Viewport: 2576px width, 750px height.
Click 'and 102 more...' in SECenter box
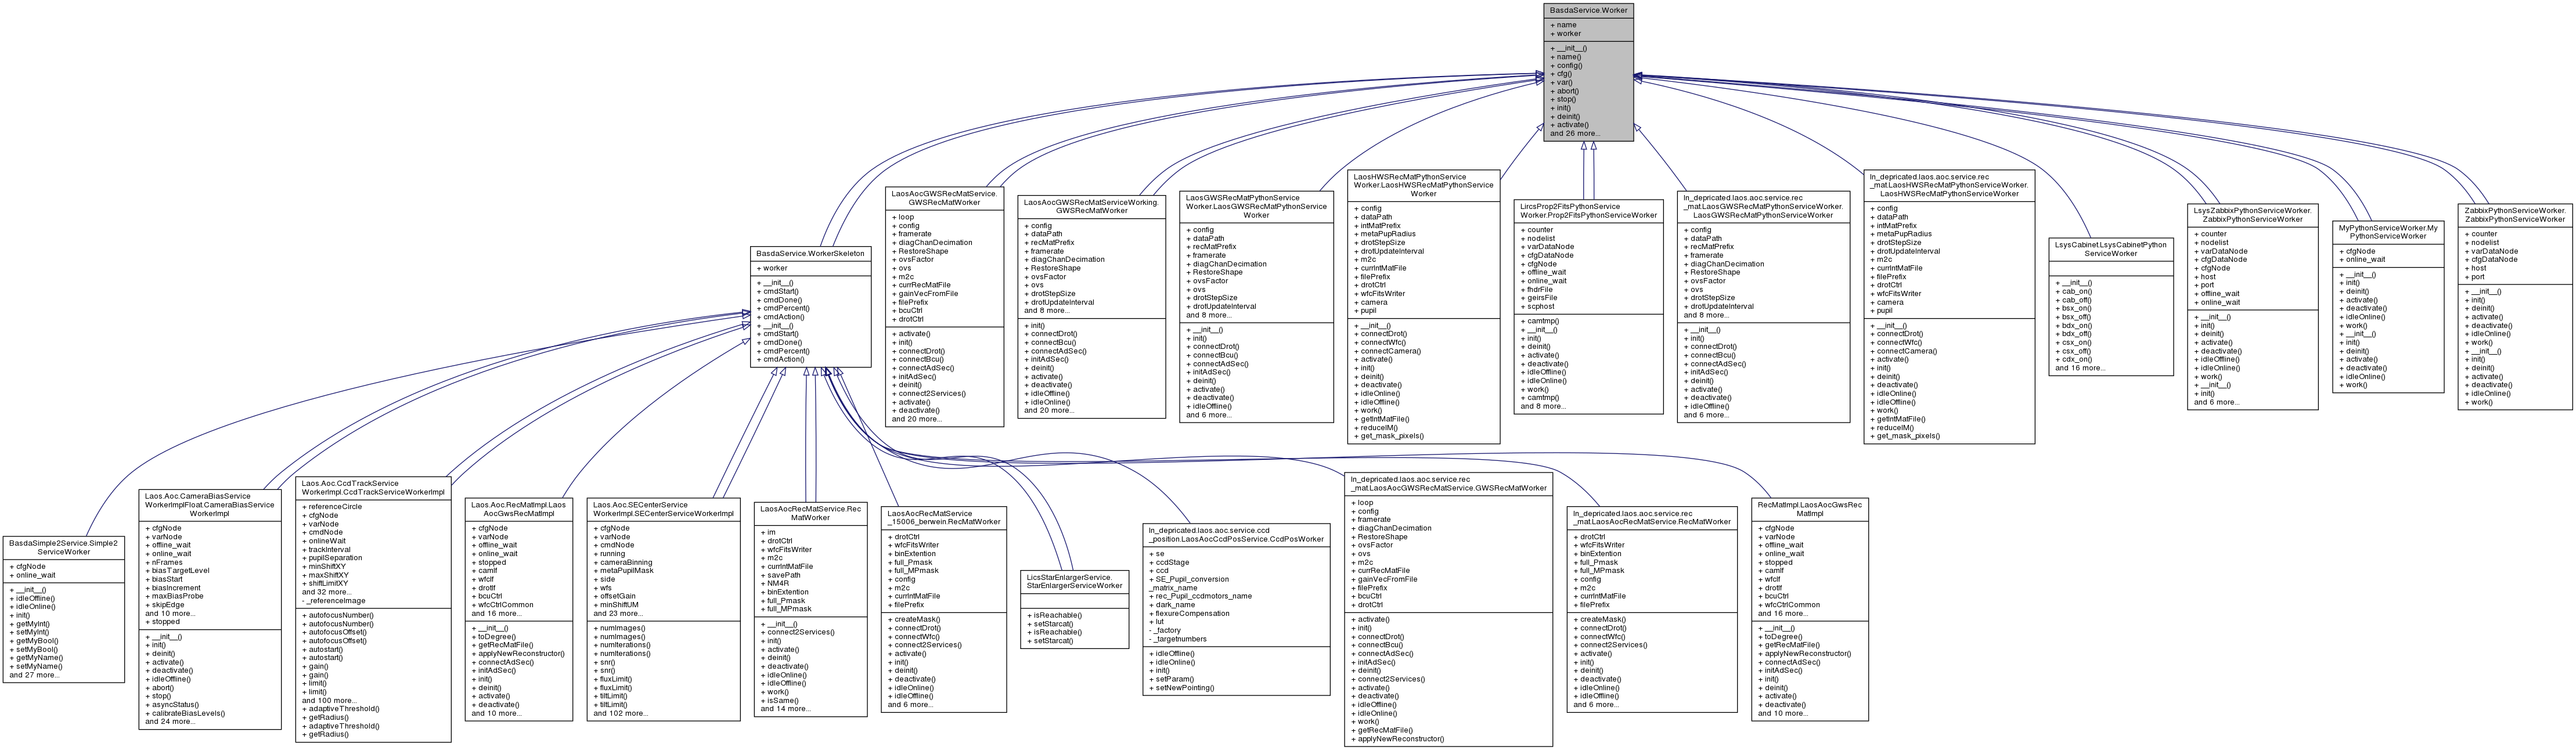[620, 713]
